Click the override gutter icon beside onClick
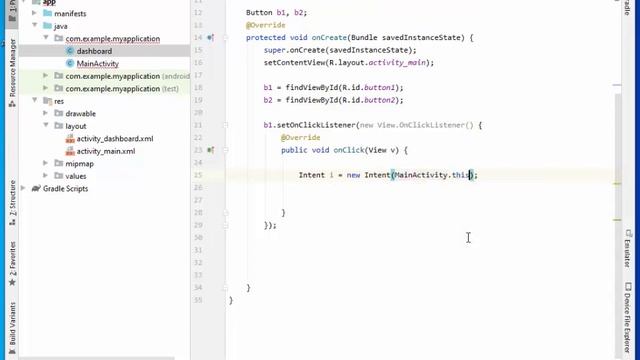The height and width of the screenshot is (360, 640). coord(211,150)
